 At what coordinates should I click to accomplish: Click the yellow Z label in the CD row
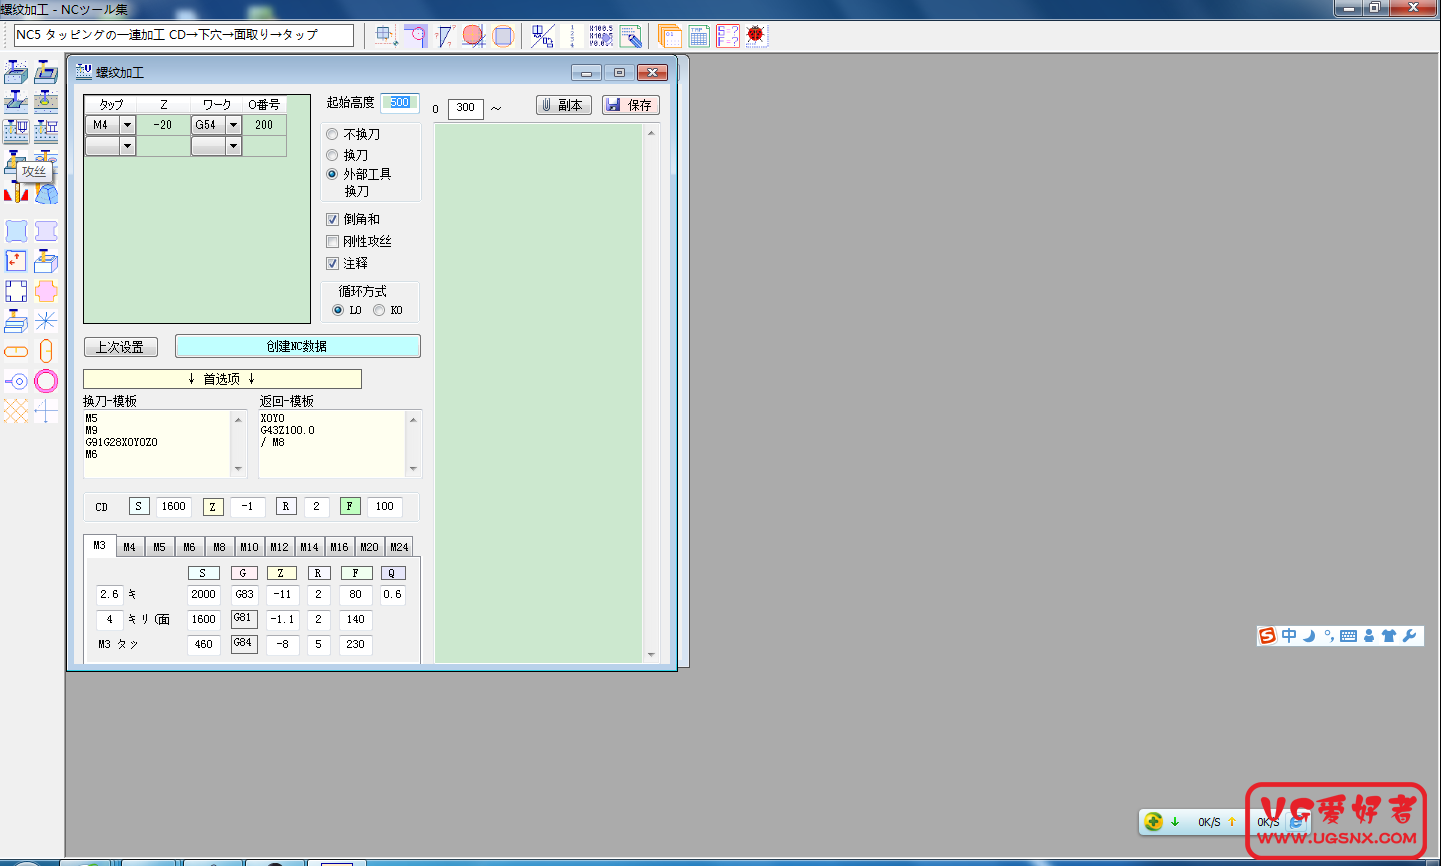(x=212, y=506)
